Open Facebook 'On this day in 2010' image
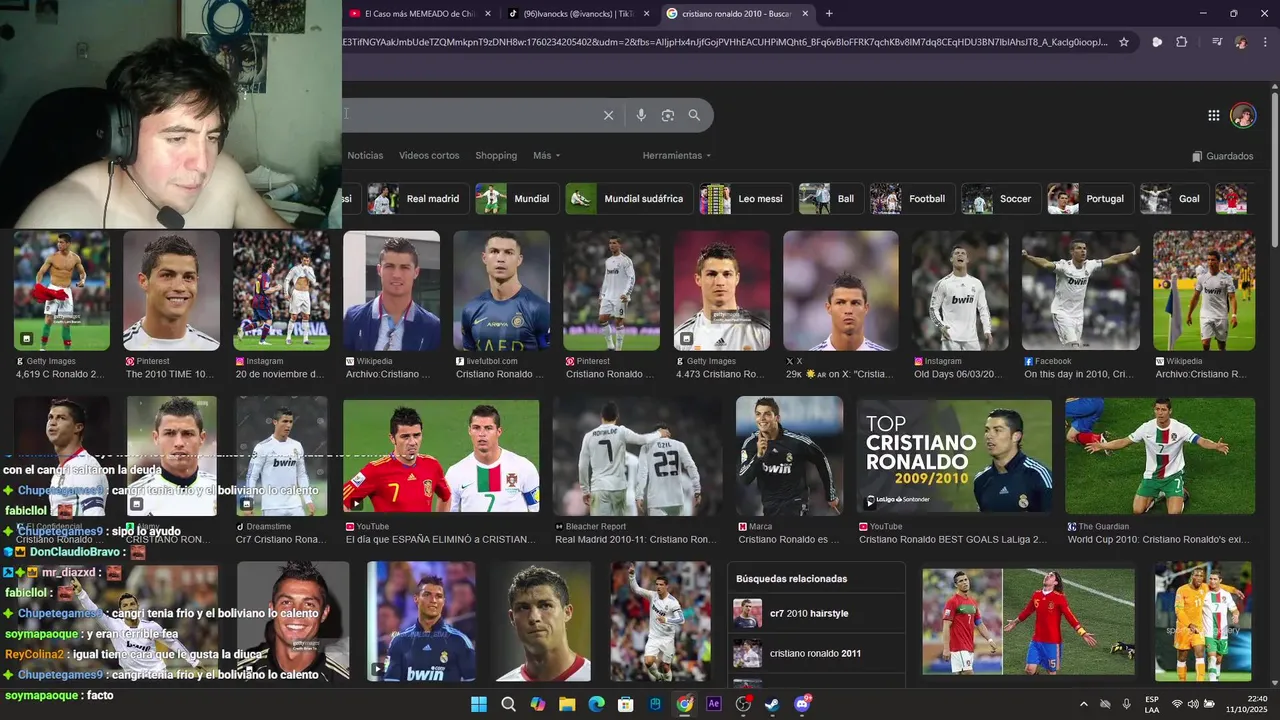 coord(1080,291)
